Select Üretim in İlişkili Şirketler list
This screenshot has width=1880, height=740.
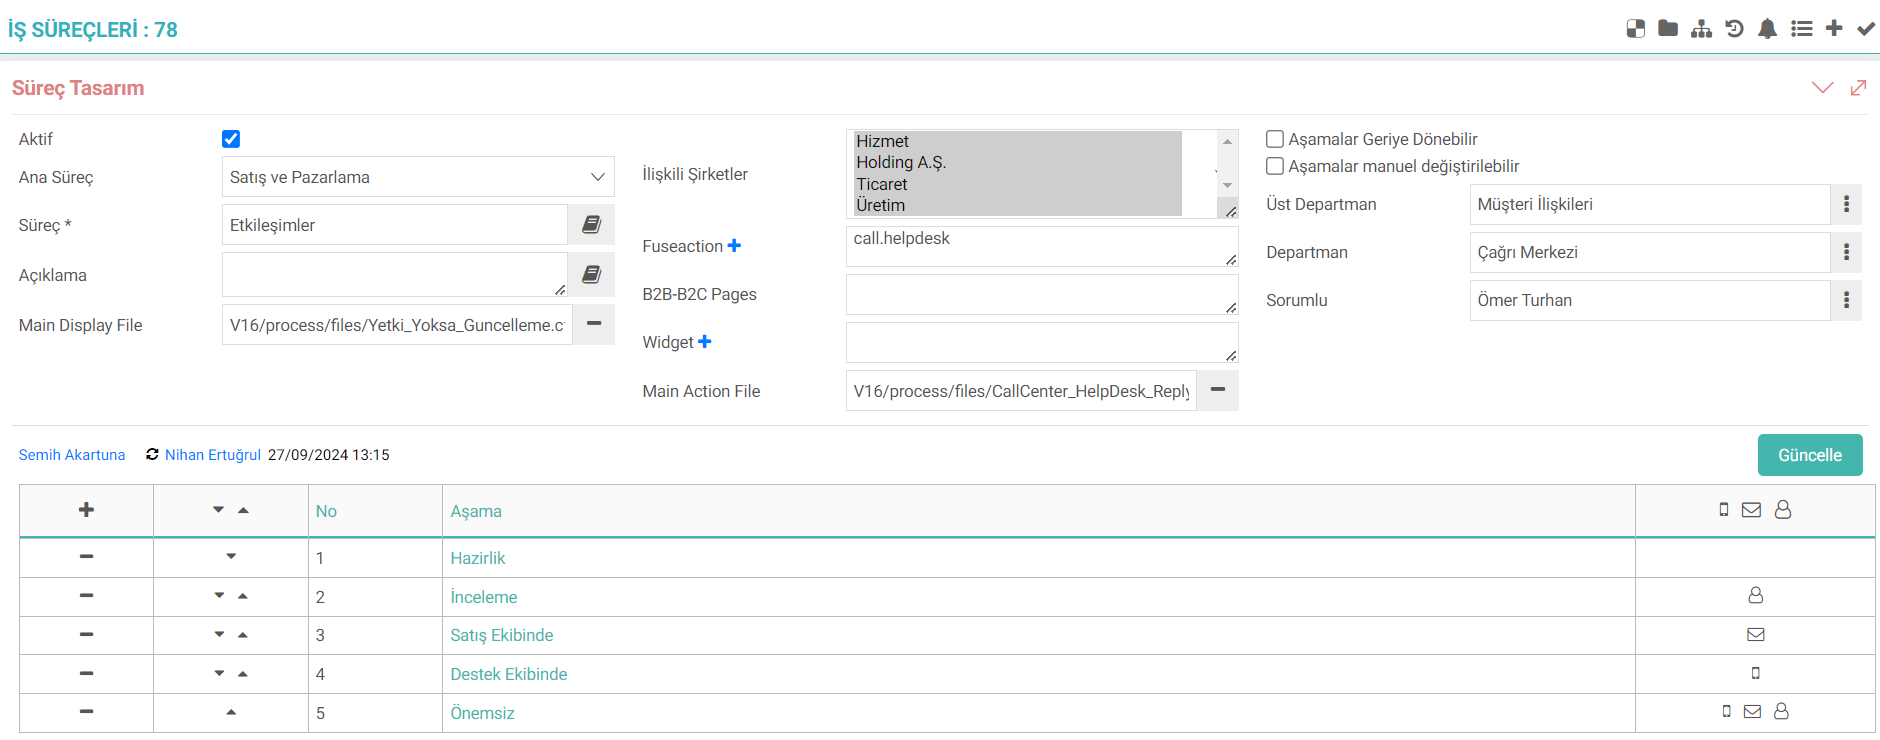click(x=1018, y=205)
